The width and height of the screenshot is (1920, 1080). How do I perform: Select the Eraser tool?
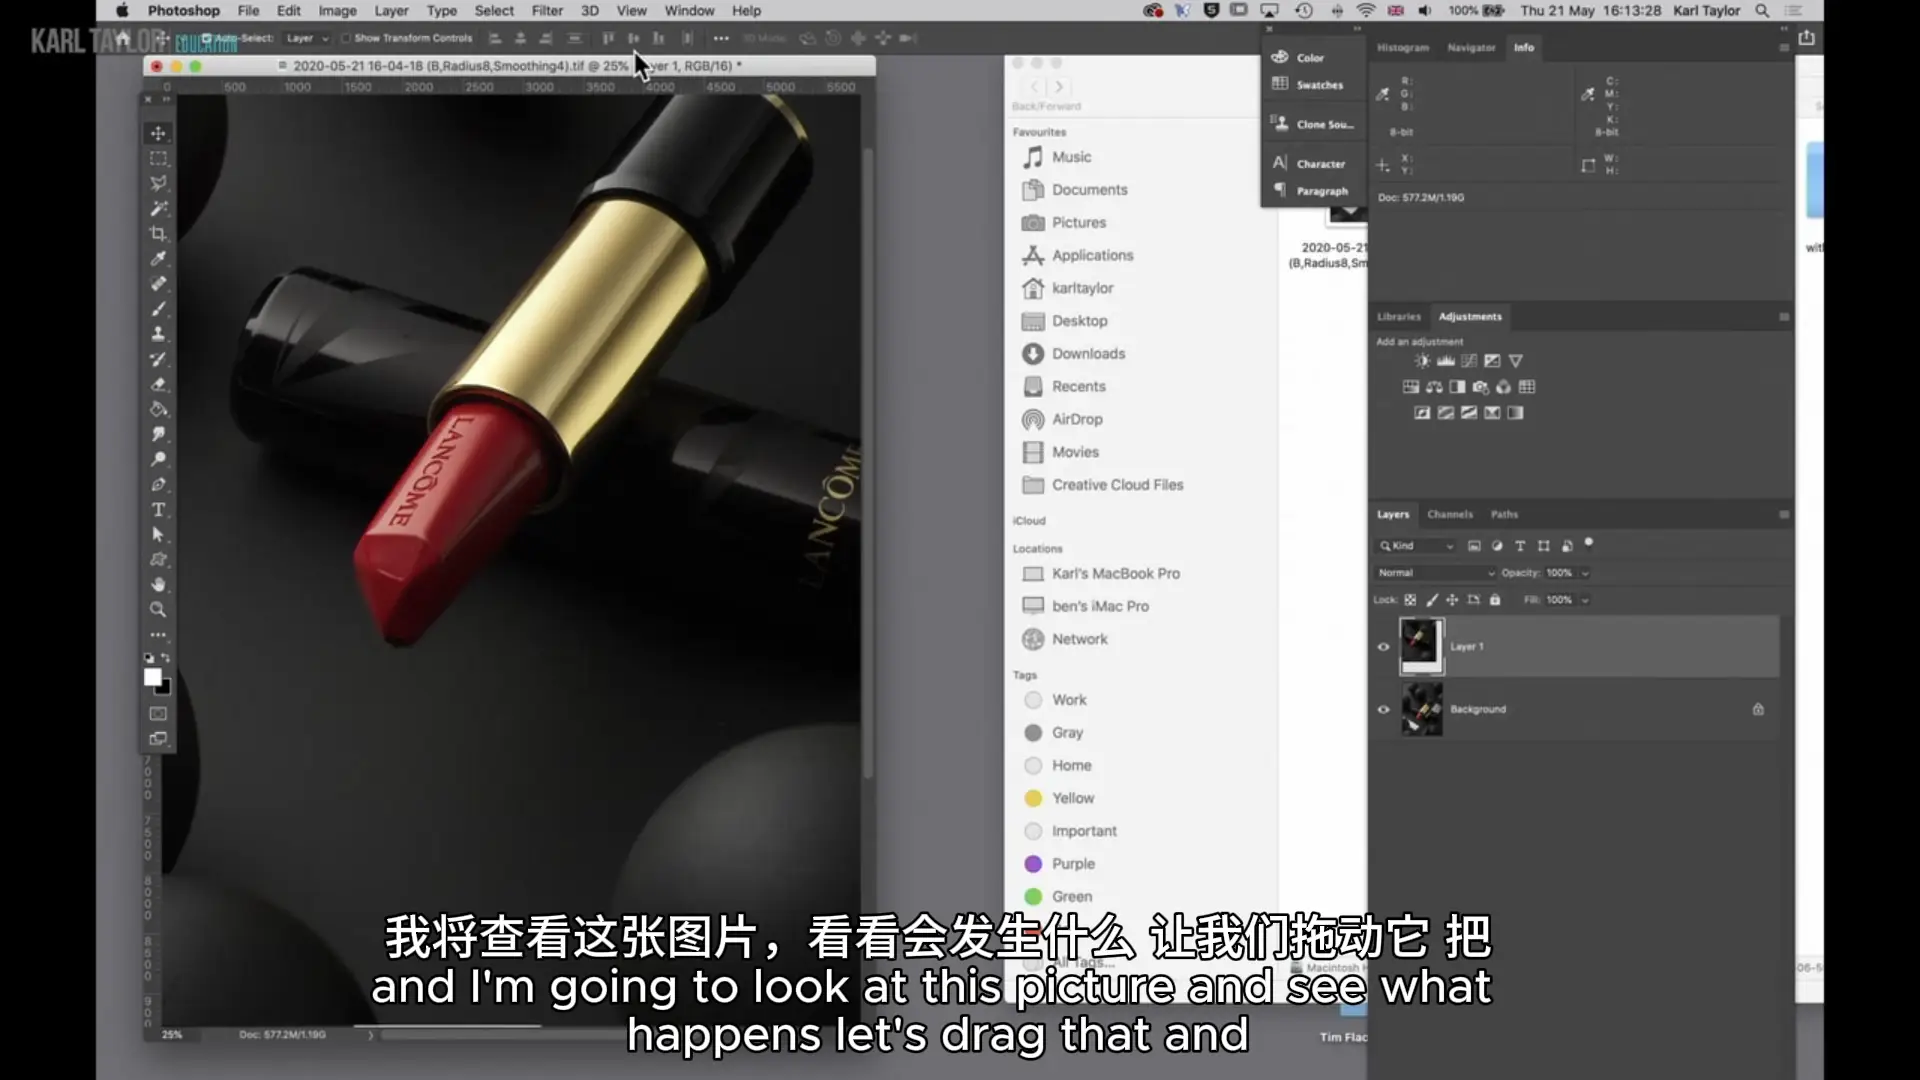click(x=158, y=384)
